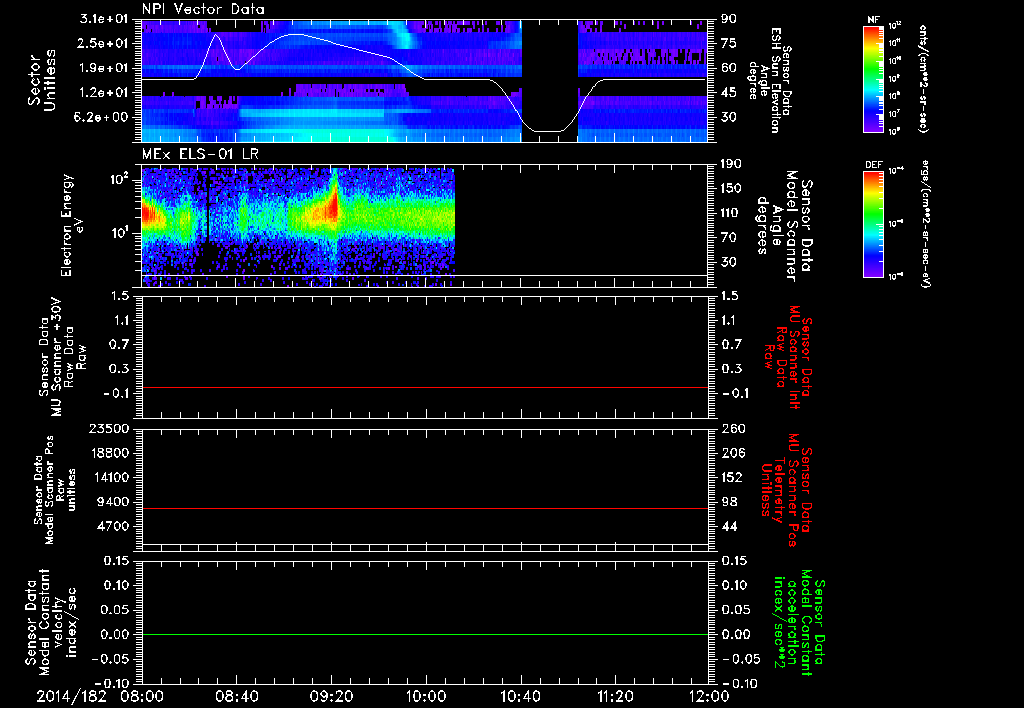Image resolution: width=1024 pixels, height=708 pixels.
Task: Click the 1.2e+01 sector tick label
Action: pos(104,93)
